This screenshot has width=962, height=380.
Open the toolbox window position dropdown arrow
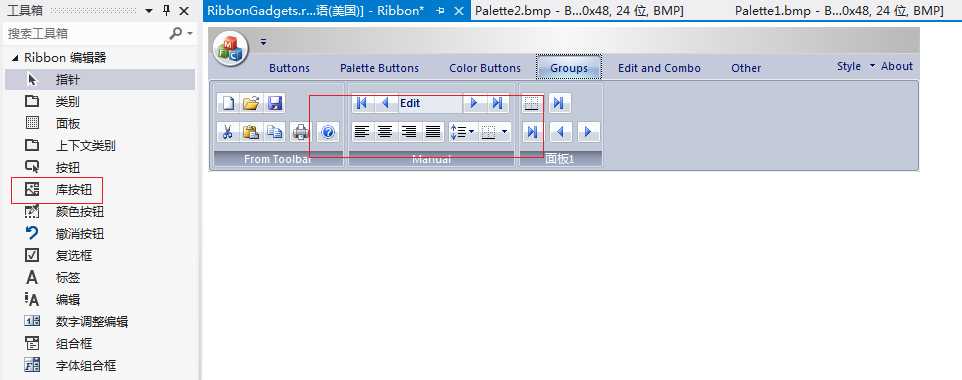pyautogui.click(x=149, y=11)
